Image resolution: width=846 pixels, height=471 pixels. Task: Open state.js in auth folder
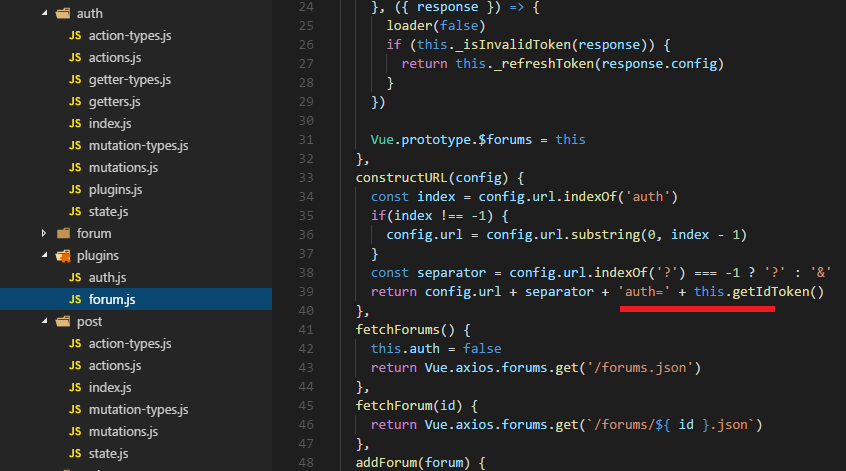108,211
